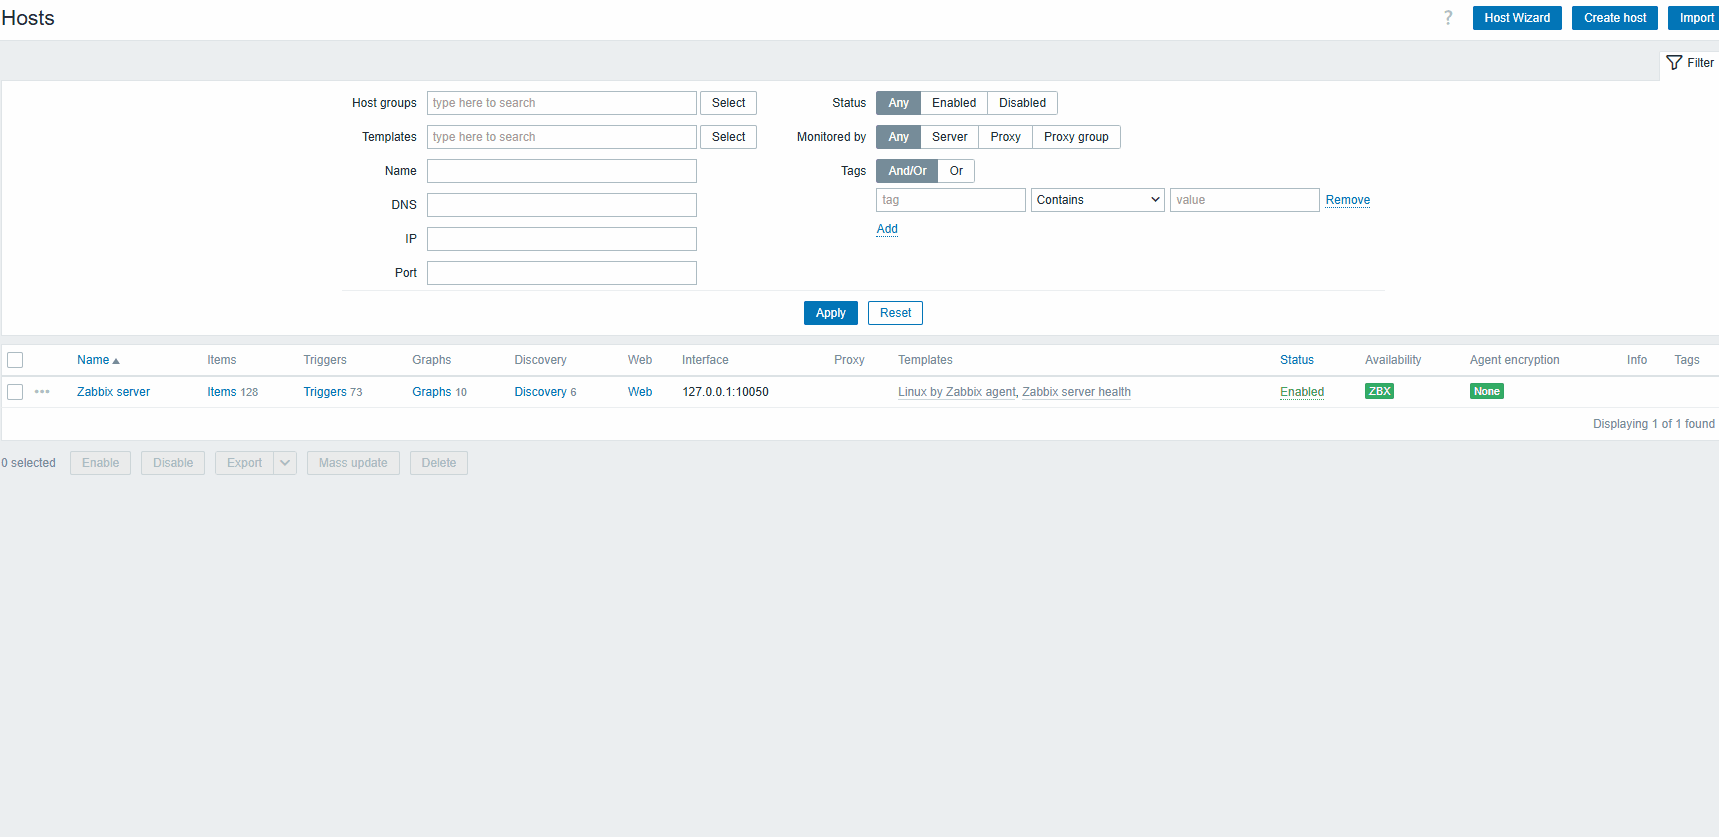Viewport: 1719px width, 837px height.
Task: Set Status filter to Disabled
Action: (x=1022, y=103)
